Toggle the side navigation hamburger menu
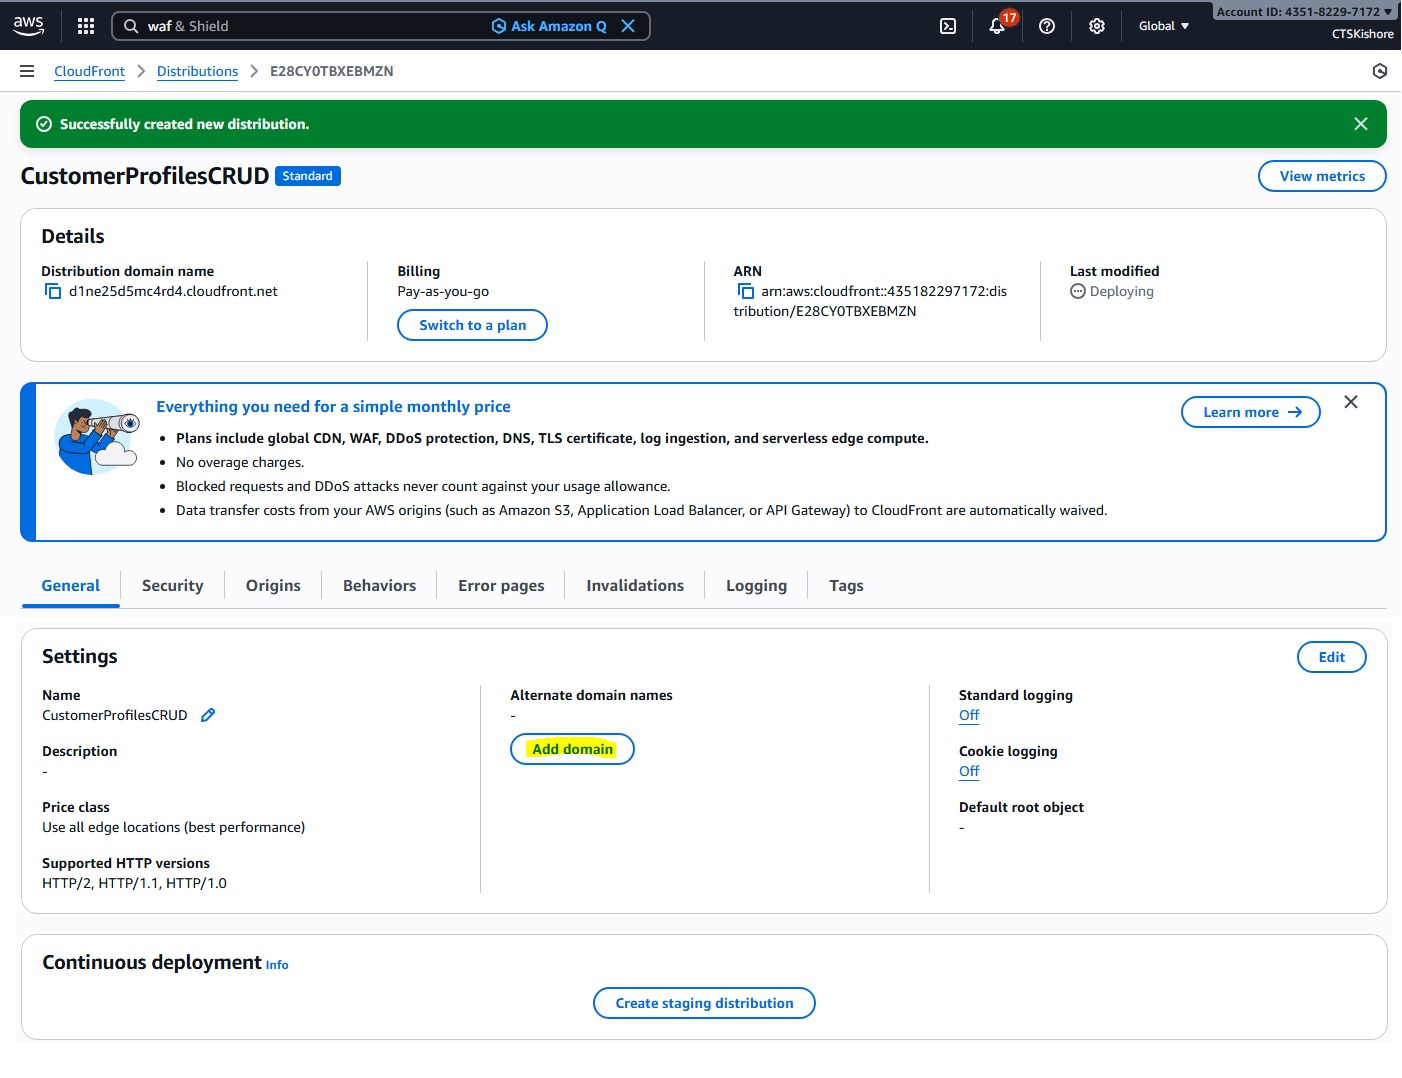Viewport: 1402px width, 1078px height. pos(27,71)
